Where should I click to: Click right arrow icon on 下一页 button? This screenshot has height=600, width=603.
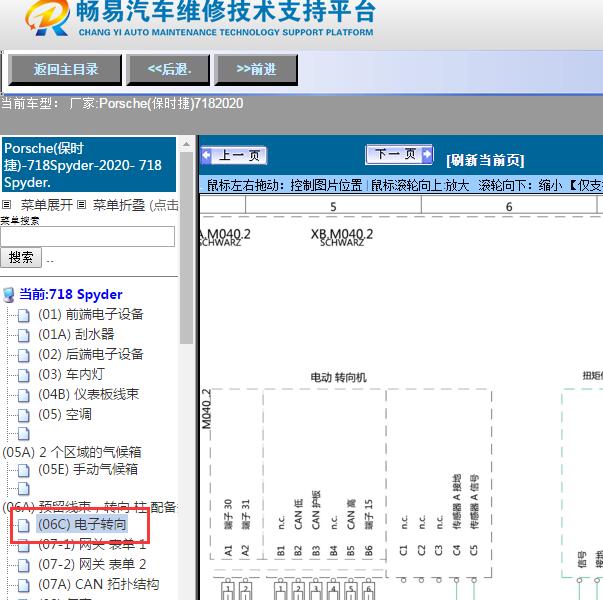click(427, 154)
